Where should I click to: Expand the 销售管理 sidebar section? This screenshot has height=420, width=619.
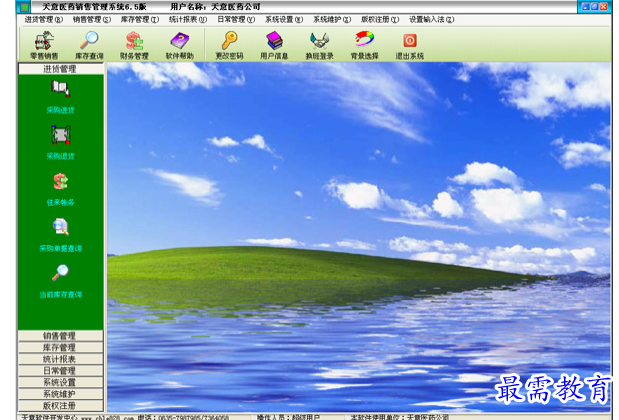click(x=60, y=336)
